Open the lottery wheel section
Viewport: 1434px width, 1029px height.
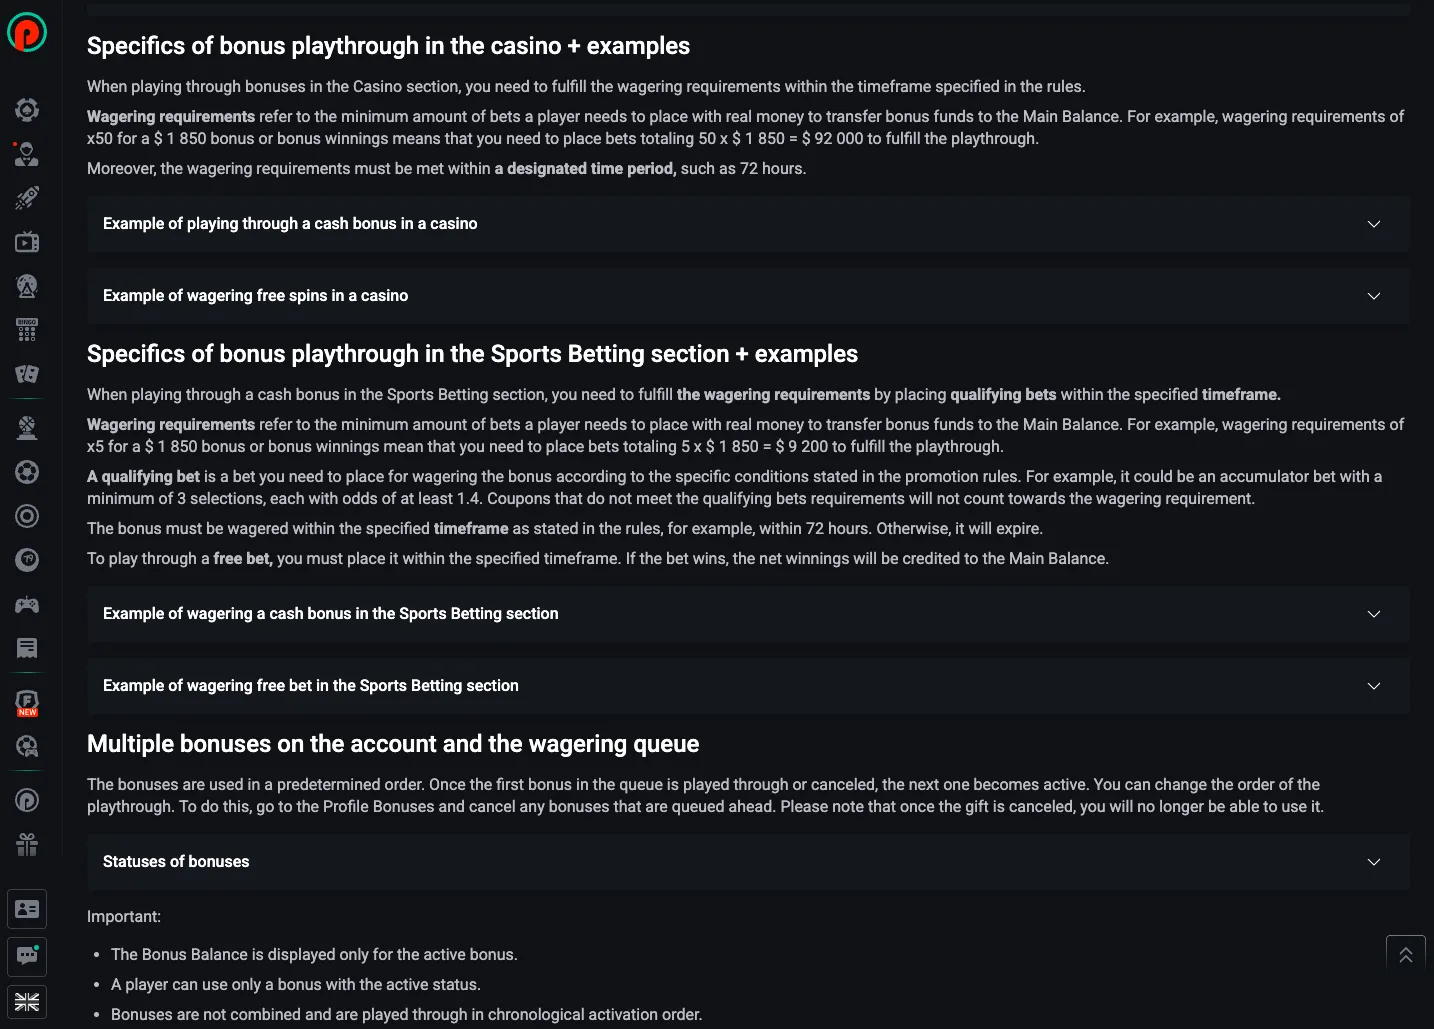[x=27, y=286]
